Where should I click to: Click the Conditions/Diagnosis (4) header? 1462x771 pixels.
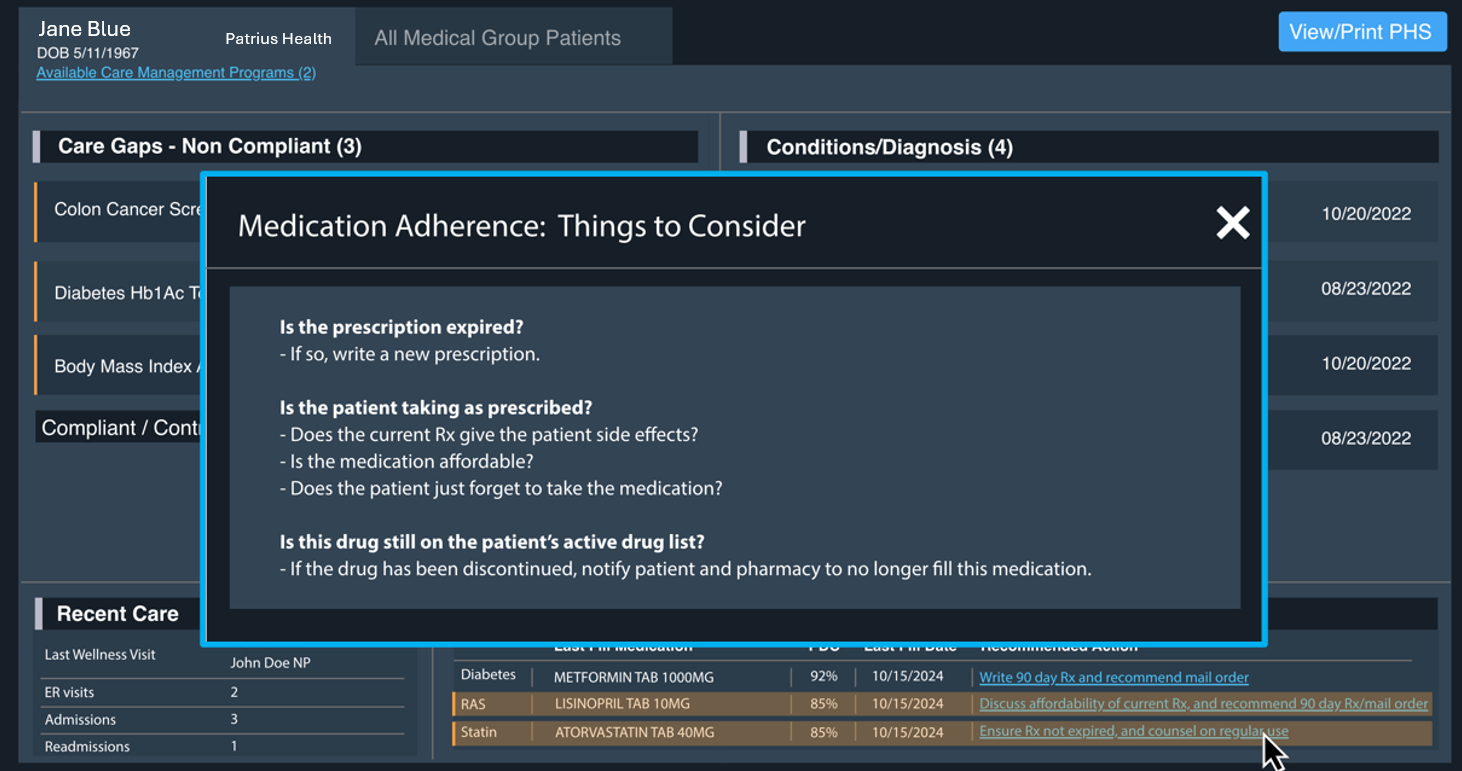point(889,148)
